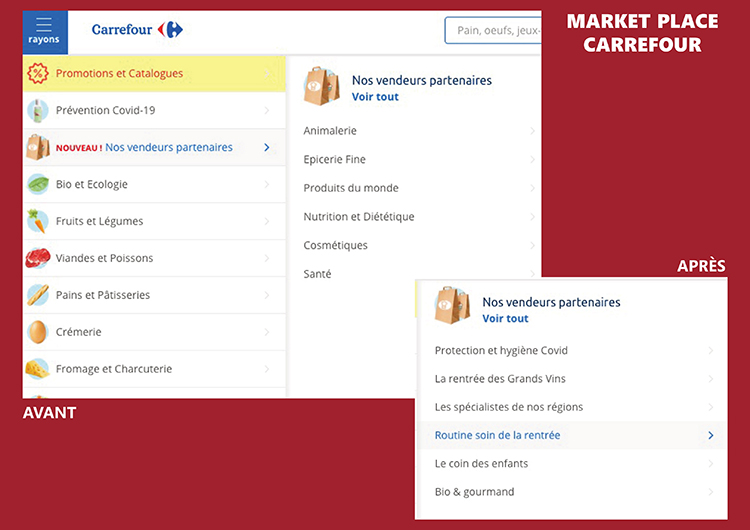This screenshot has width=750, height=530.
Task: Open the rayons hamburger menu
Action: (45, 32)
